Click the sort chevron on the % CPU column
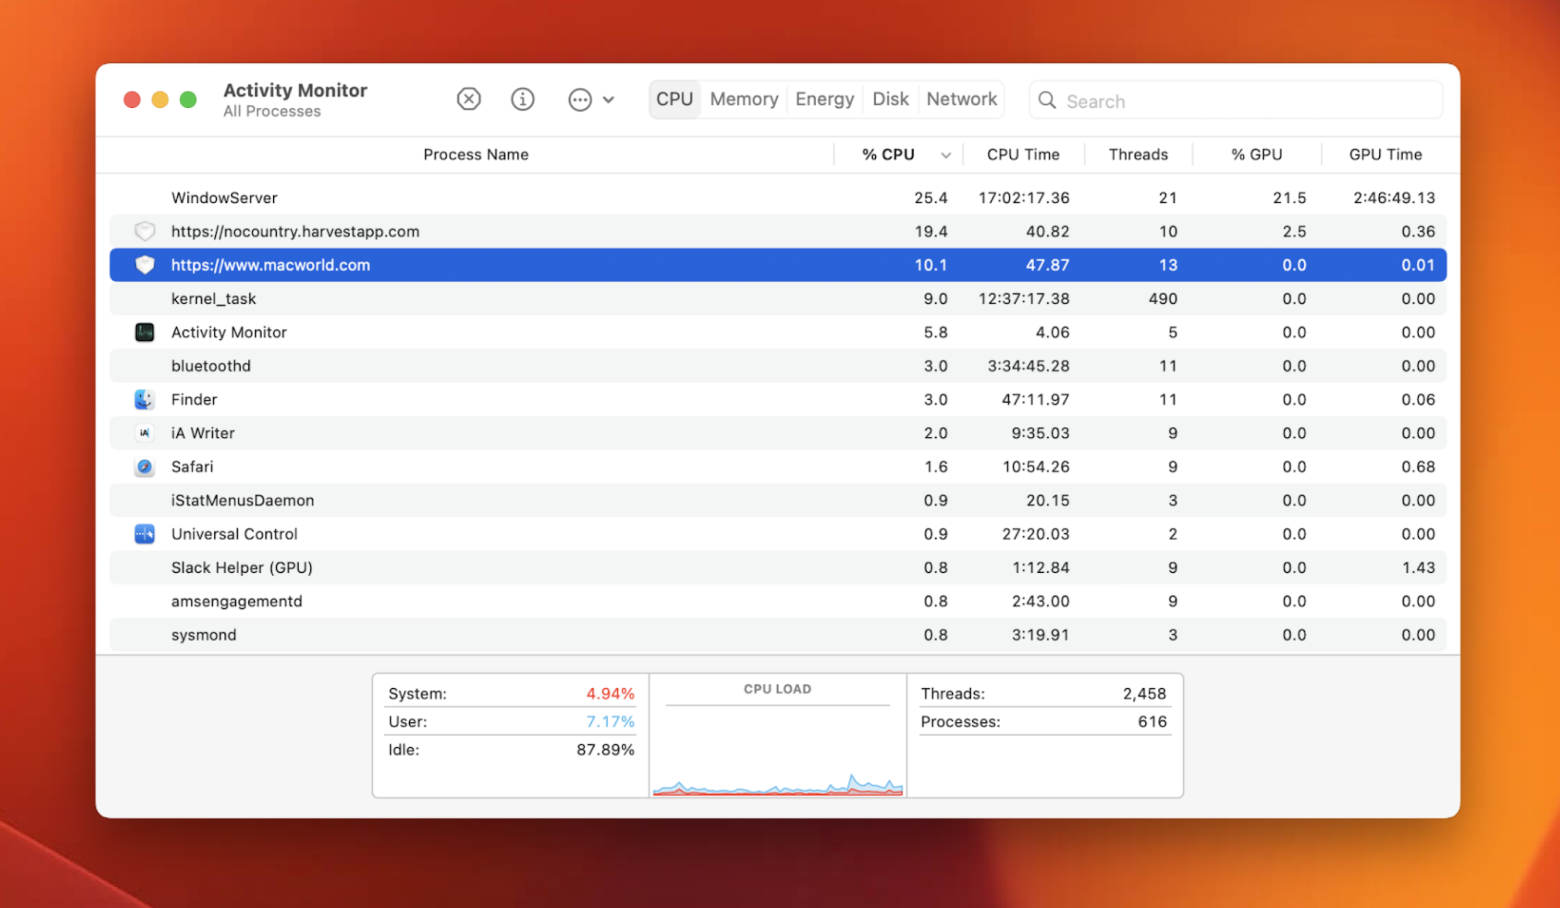 (945, 155)
